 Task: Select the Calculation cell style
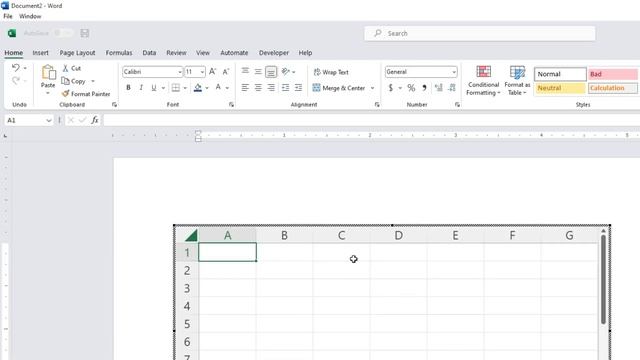pyautogui.click(x=613, y=88)
